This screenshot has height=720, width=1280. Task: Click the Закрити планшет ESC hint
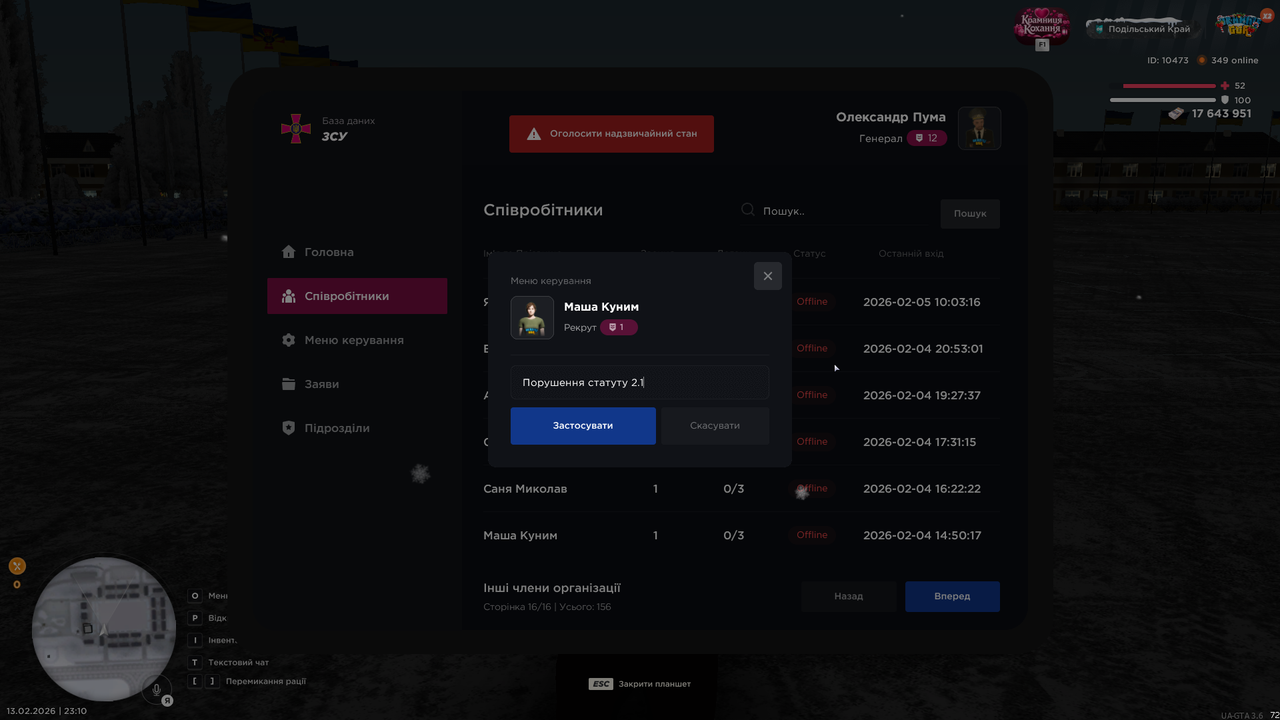click(x=640, y=684)
